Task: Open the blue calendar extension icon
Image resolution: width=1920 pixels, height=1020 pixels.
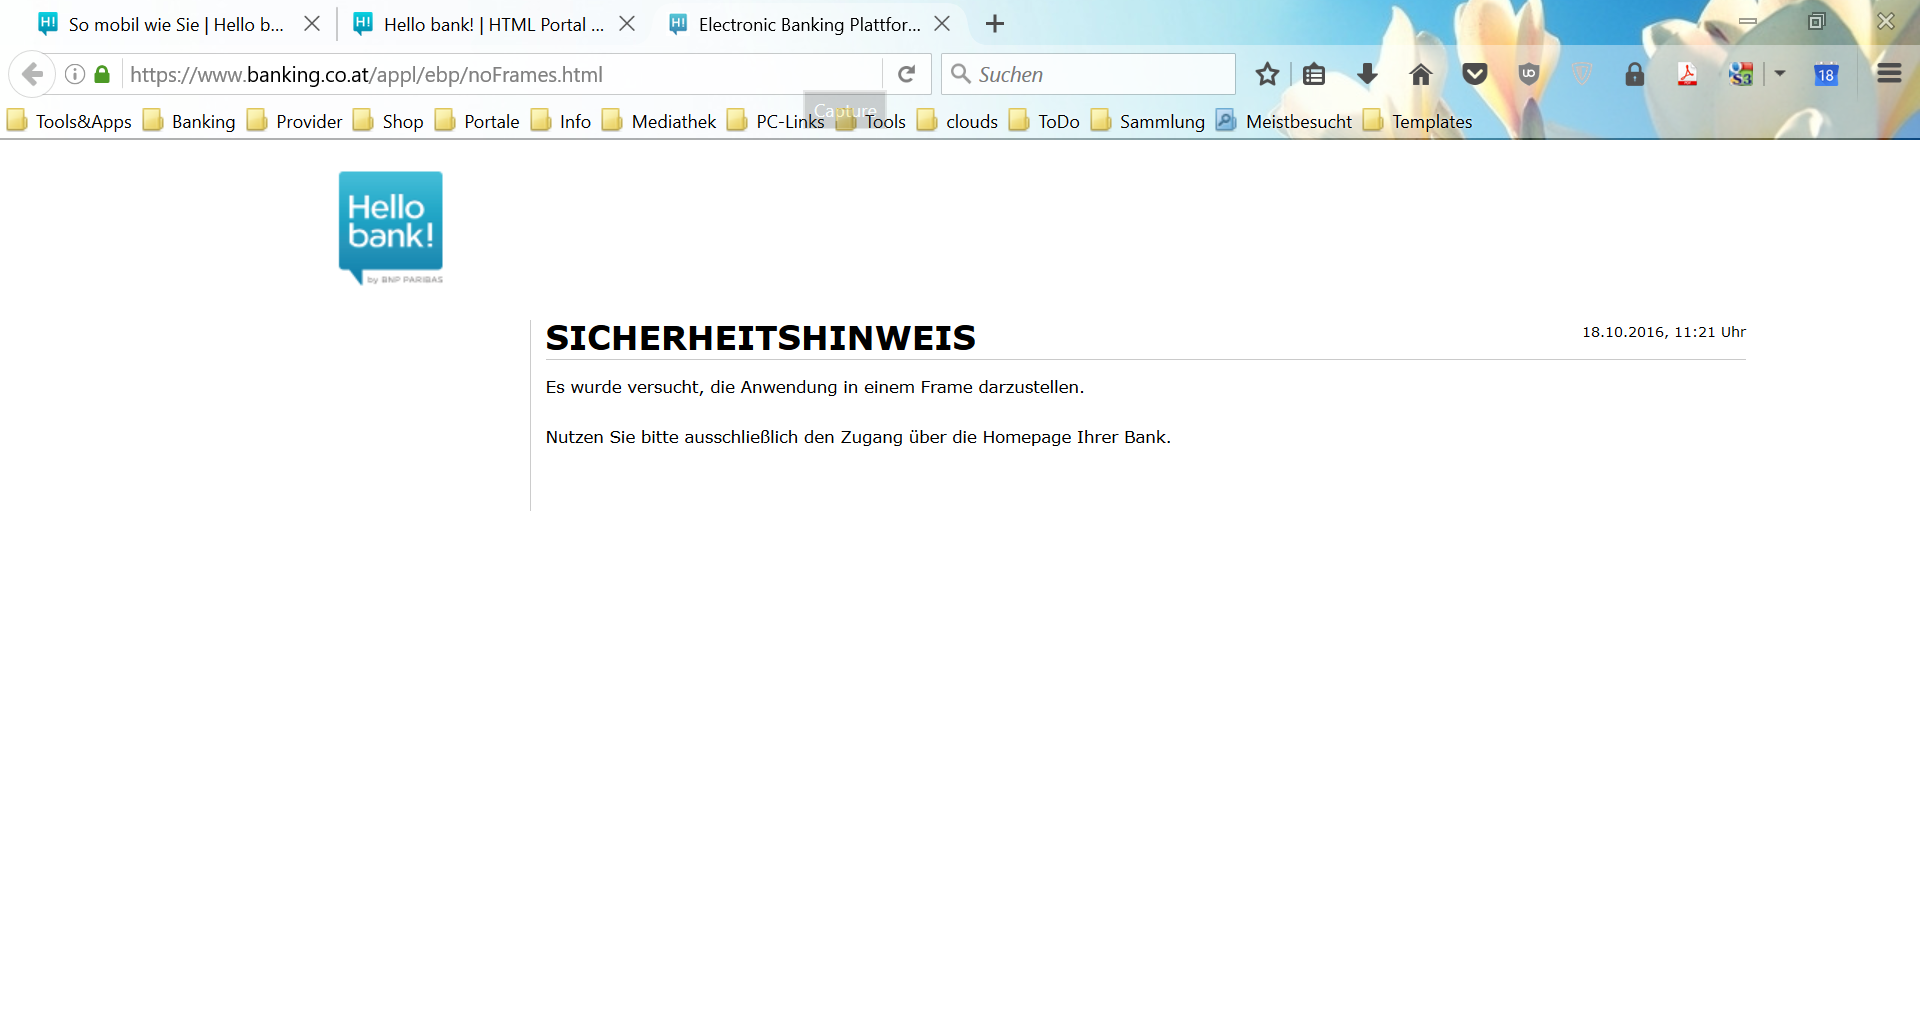Action: point(1826,74)
